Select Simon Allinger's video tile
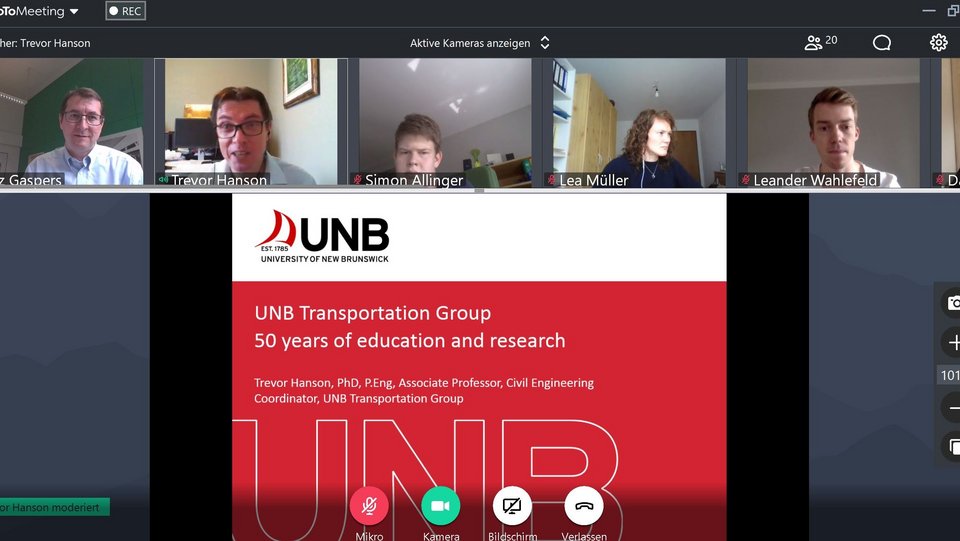The height and width of the screenshot is (541, 960). [445, 122]
